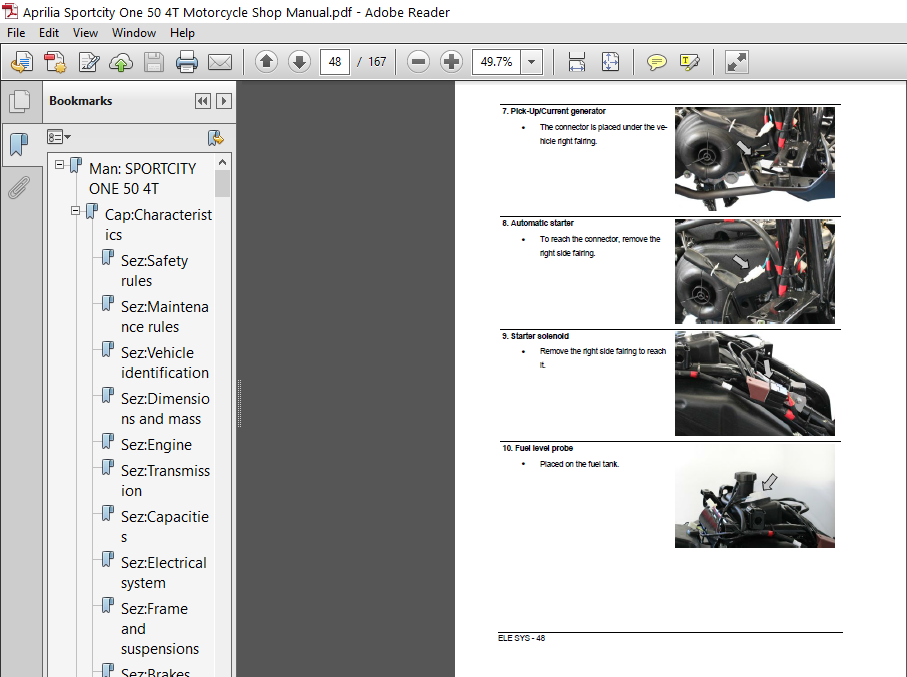Click the bookmarks panel scrollbar thumb

(222, 183)
